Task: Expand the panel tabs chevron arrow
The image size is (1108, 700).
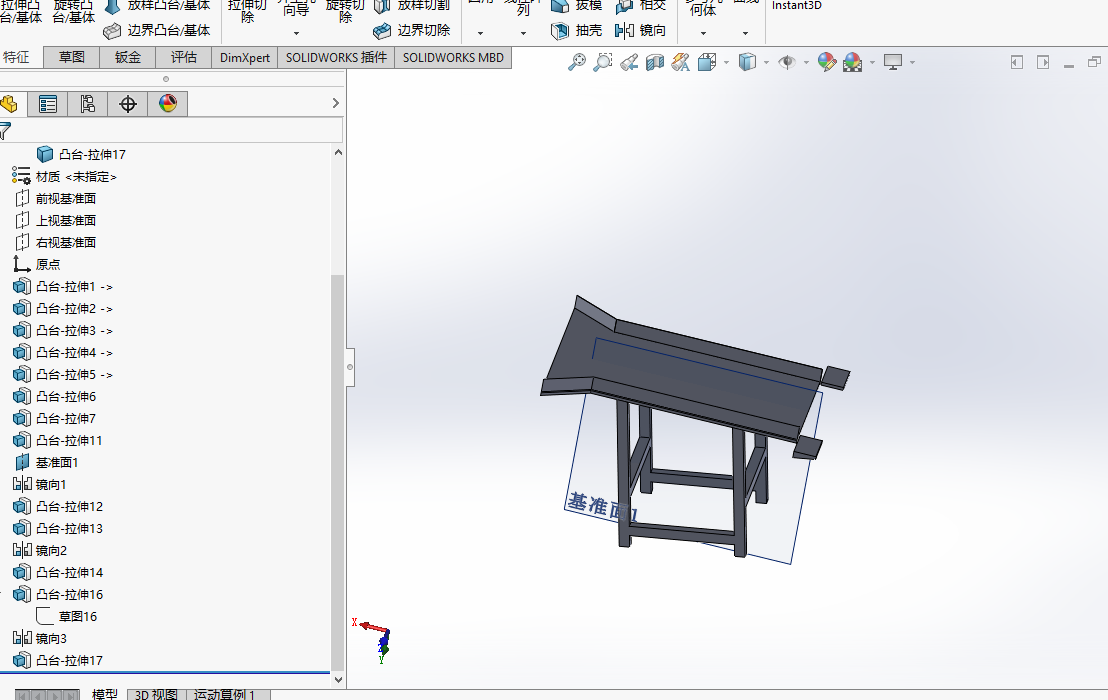Action: pos(336,104)
